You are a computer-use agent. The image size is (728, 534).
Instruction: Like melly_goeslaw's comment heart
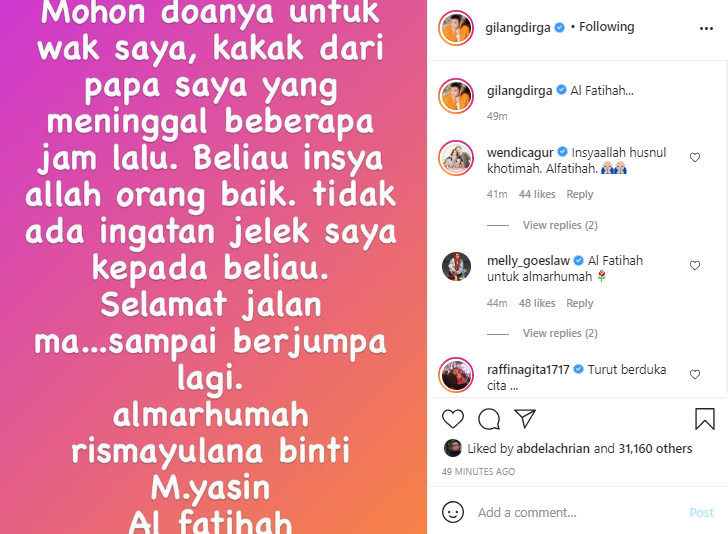pyautogui.click(x=695, y=265)
